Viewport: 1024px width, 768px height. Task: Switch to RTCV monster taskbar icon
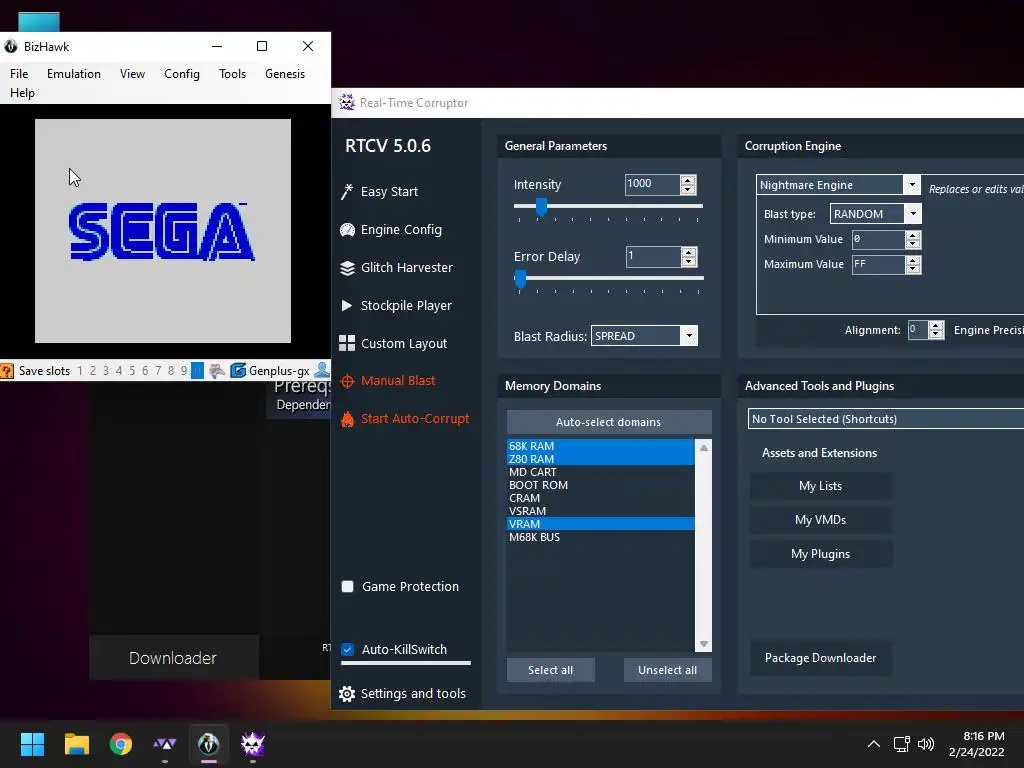tap(253, 744)
